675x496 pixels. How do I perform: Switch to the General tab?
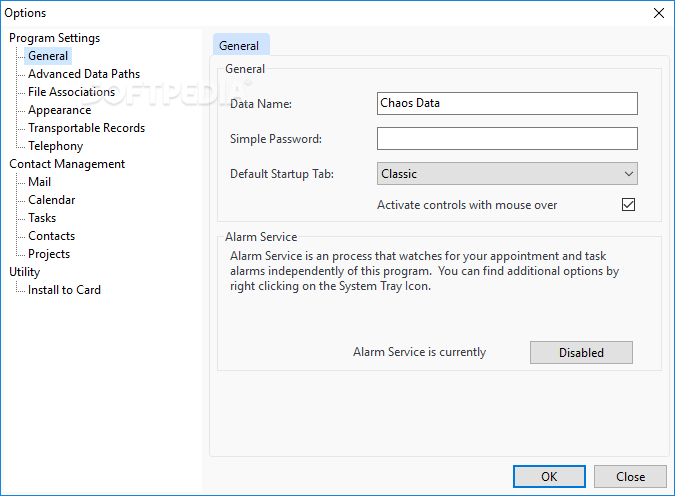click(x=241, y=45)
